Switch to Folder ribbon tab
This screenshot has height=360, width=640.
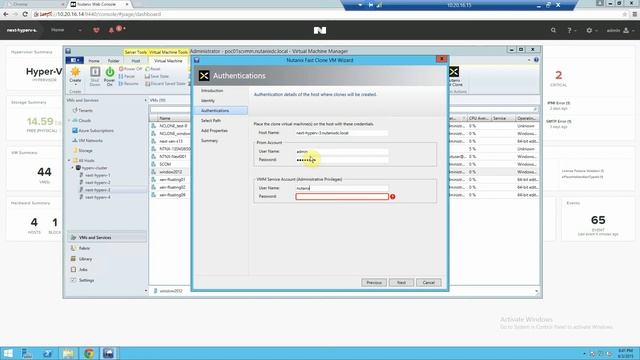click(x=113, y=61)
